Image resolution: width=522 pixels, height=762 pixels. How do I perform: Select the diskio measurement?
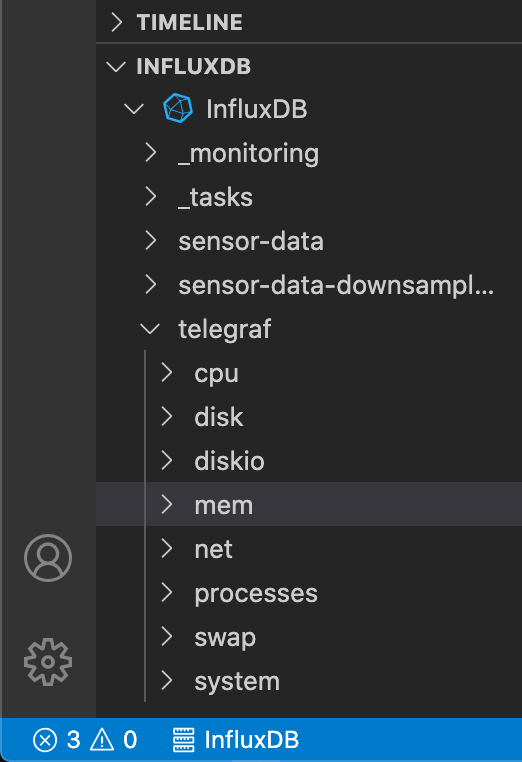(x=229, y=461)
